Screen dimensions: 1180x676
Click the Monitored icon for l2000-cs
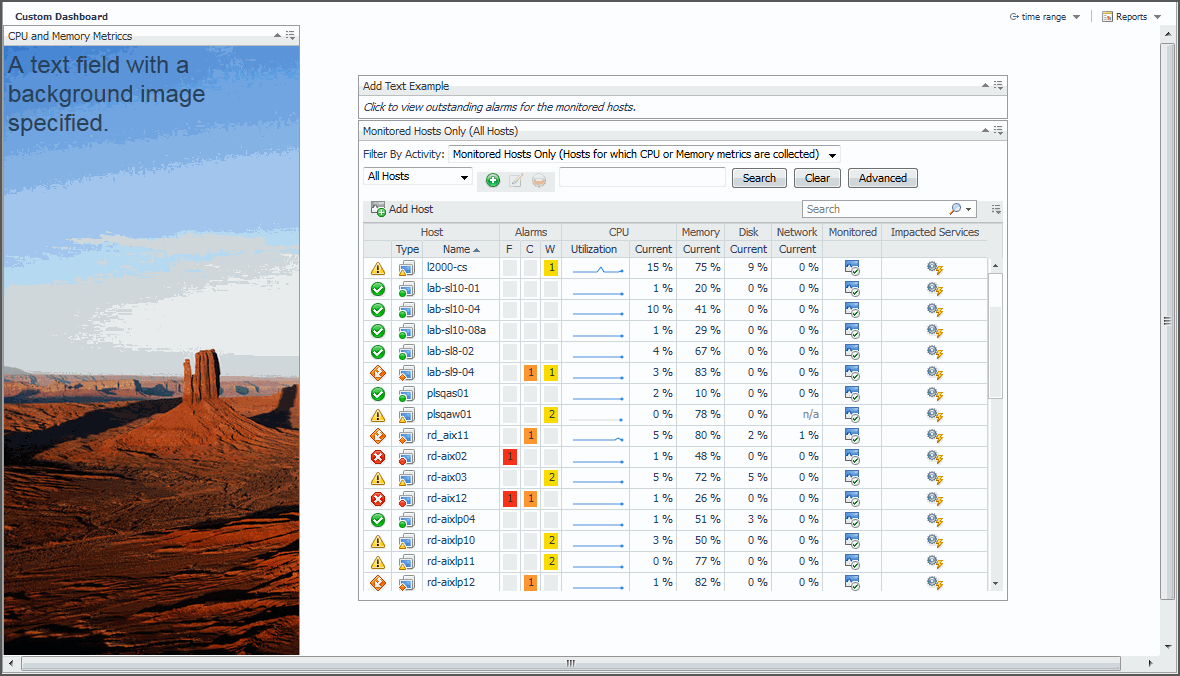coord(852,268)
